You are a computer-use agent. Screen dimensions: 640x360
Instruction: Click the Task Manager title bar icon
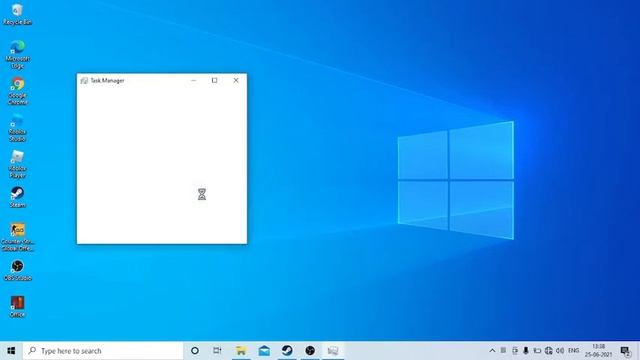coord(84,80)
